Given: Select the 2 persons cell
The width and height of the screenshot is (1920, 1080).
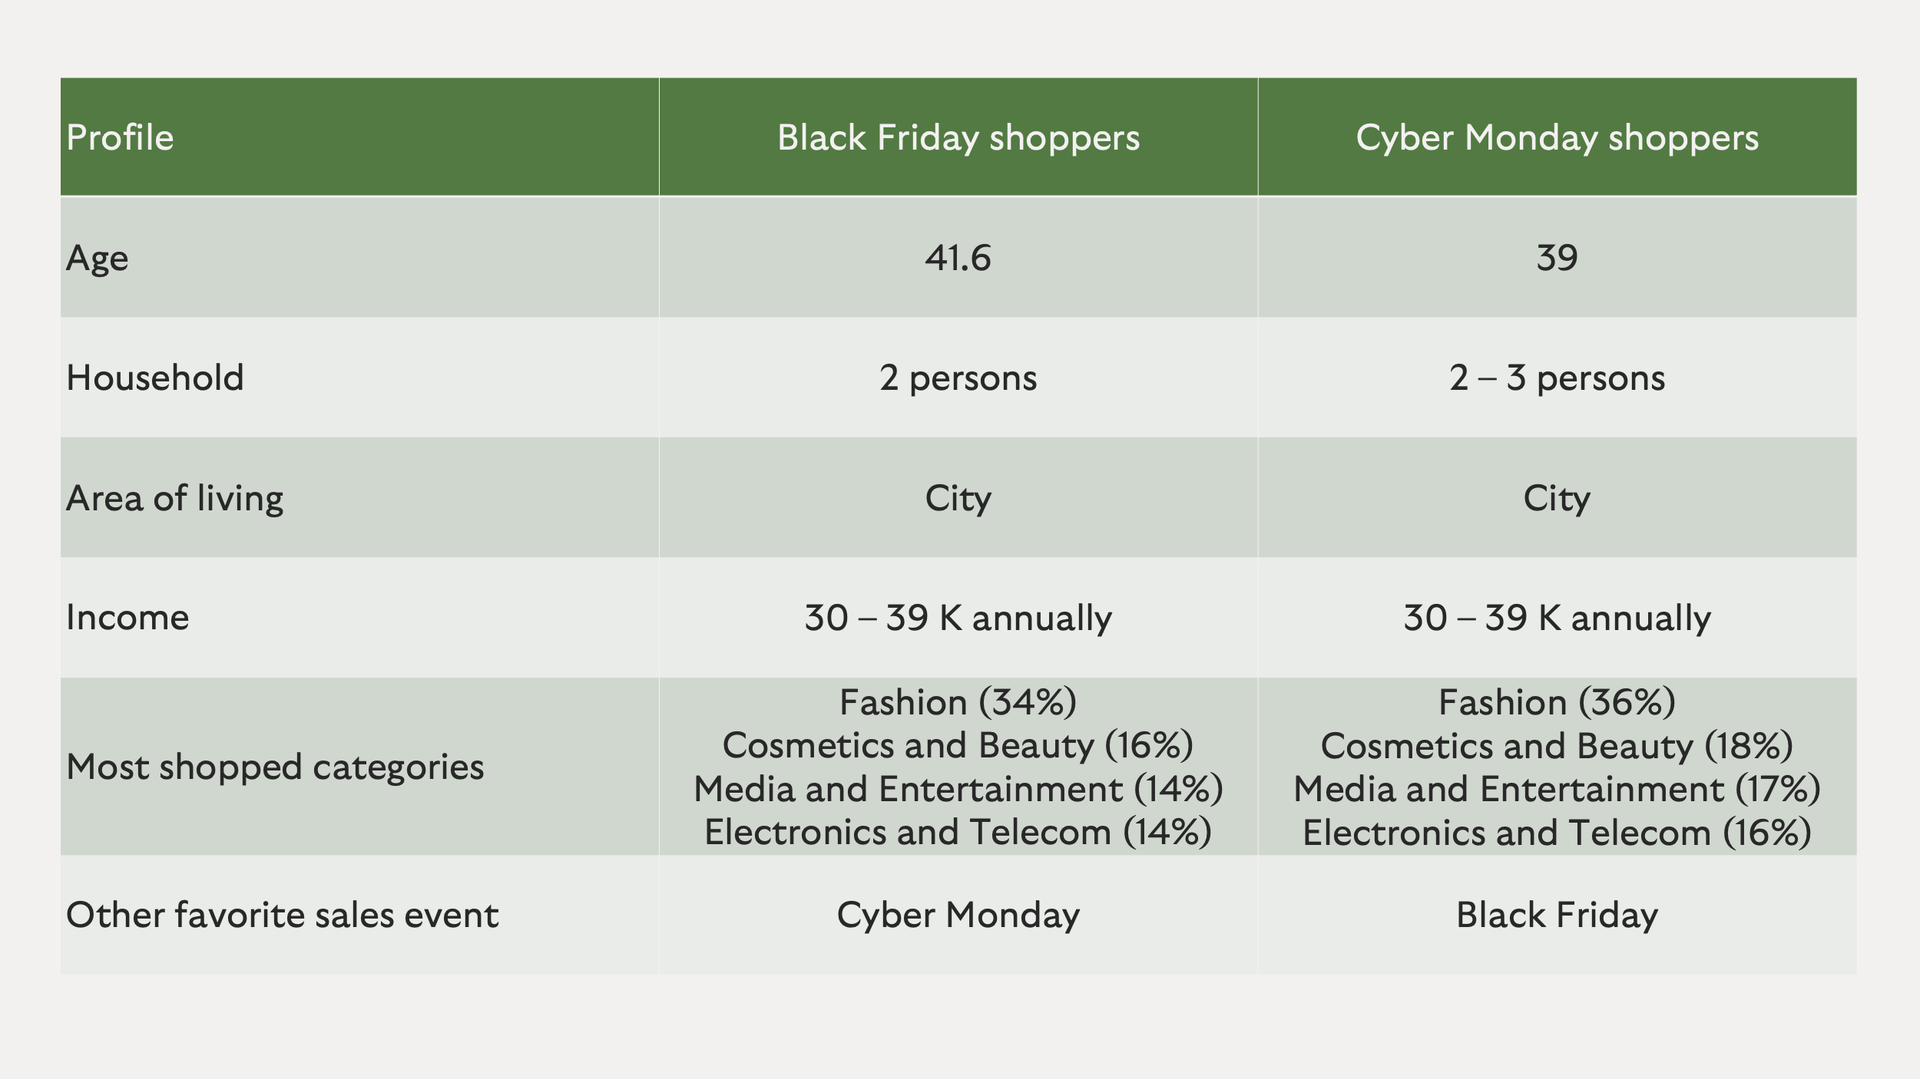Looking at the screenshot, I should click(x=958, y=378).
